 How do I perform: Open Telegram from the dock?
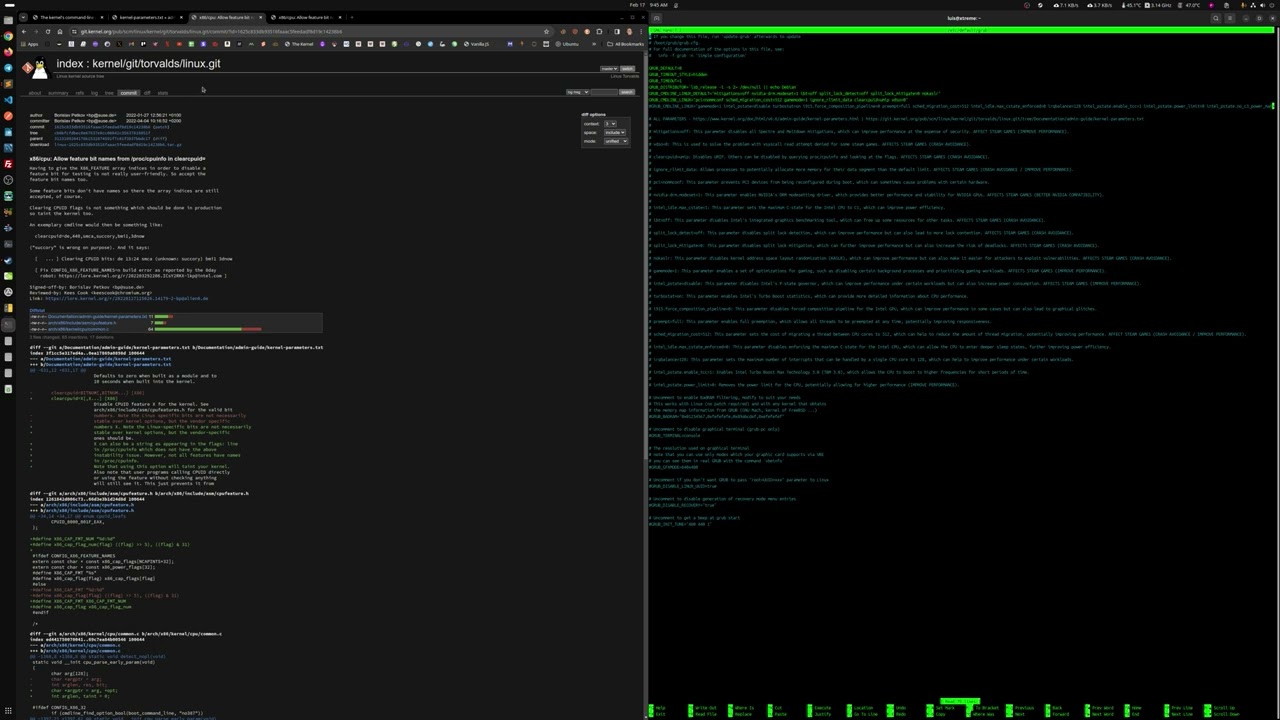coord(8,68)
